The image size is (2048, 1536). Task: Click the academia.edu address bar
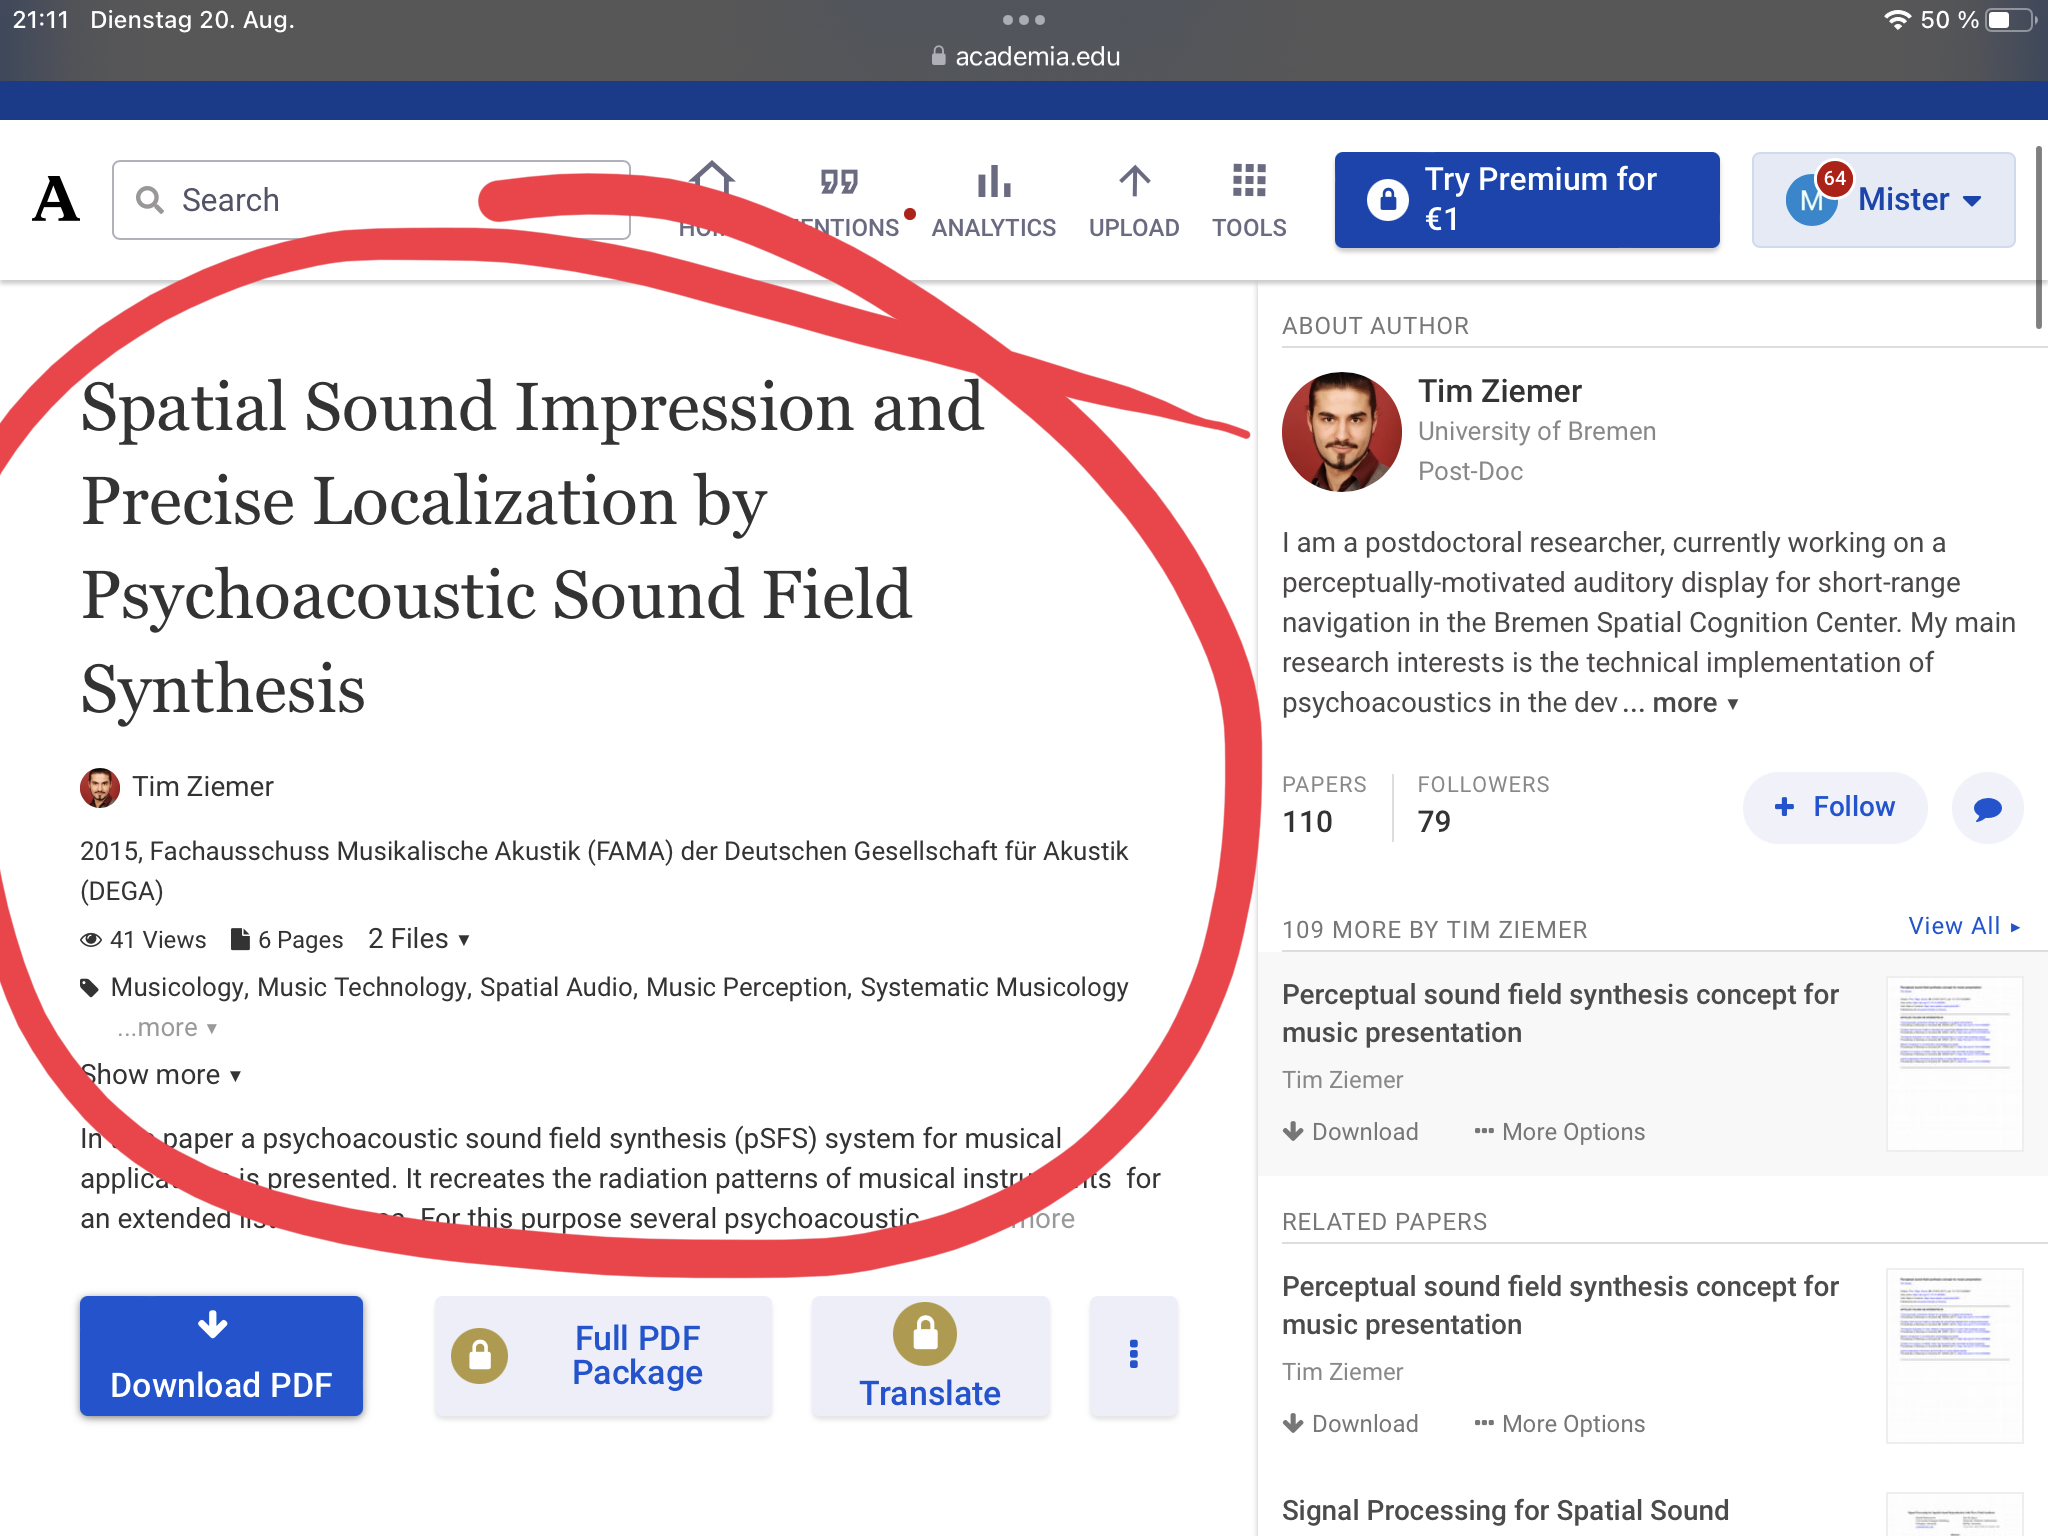coord(1025,57)
